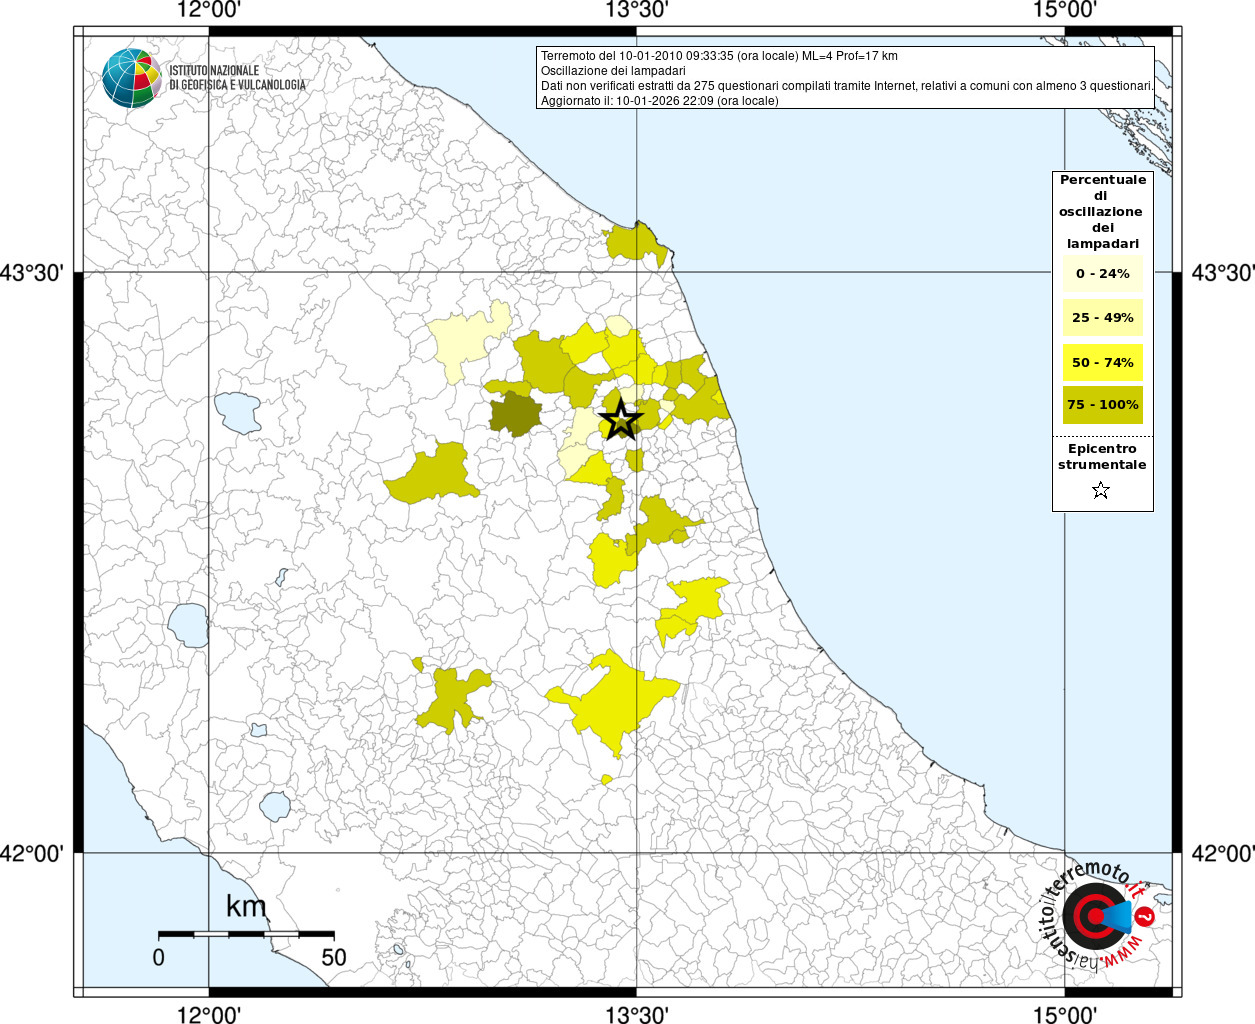Click the blue Lake Trasimeno shape
The image size is (1255, 1024).
pyautogui.click(x=237, y=412)
